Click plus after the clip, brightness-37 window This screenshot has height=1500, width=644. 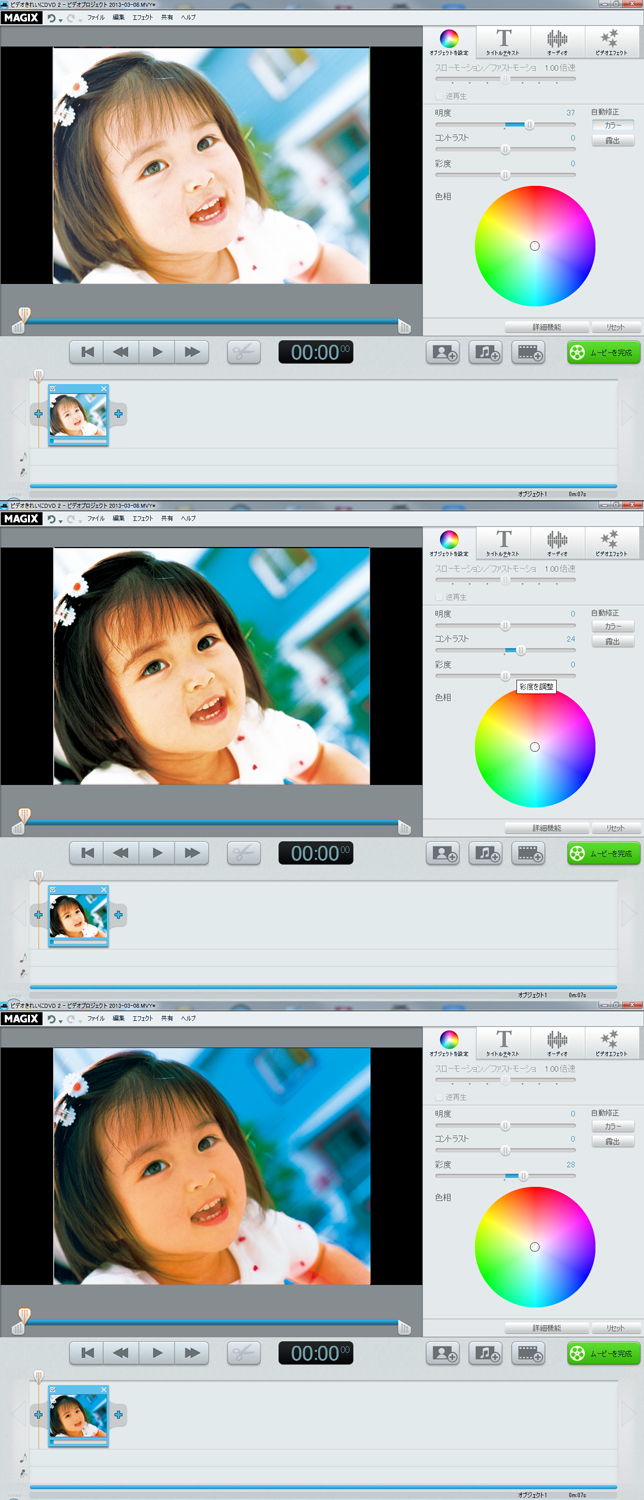[x=118, y=413]
